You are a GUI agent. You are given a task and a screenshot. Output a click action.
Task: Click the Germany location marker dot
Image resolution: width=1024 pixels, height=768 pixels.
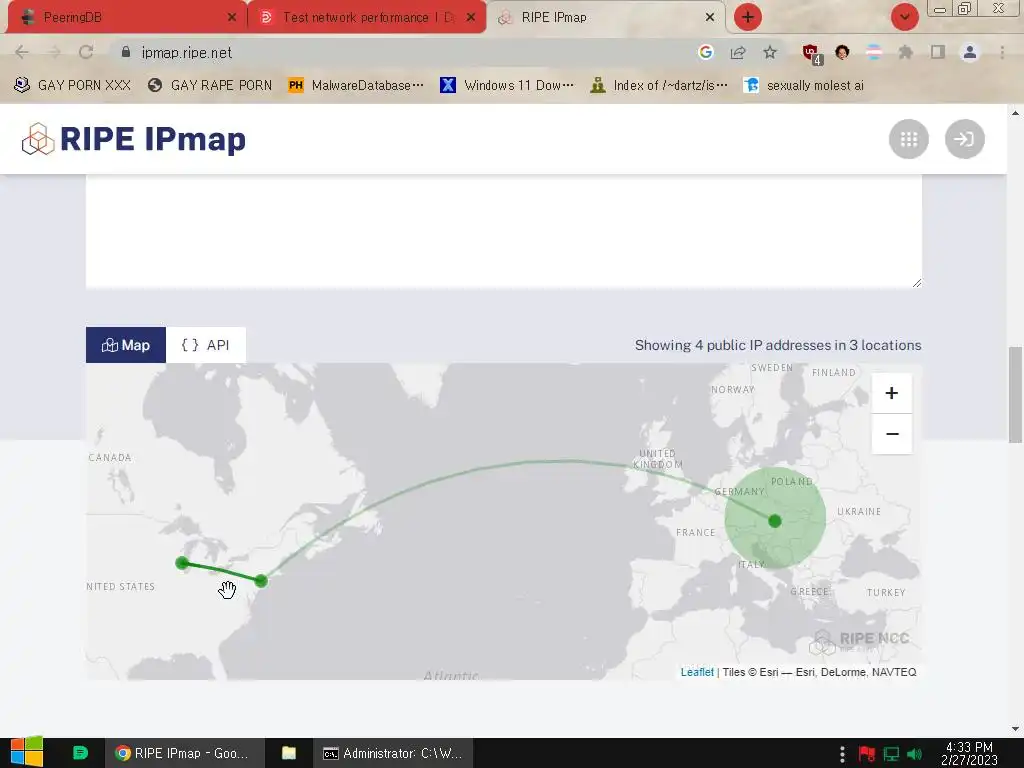click(775, 521)
